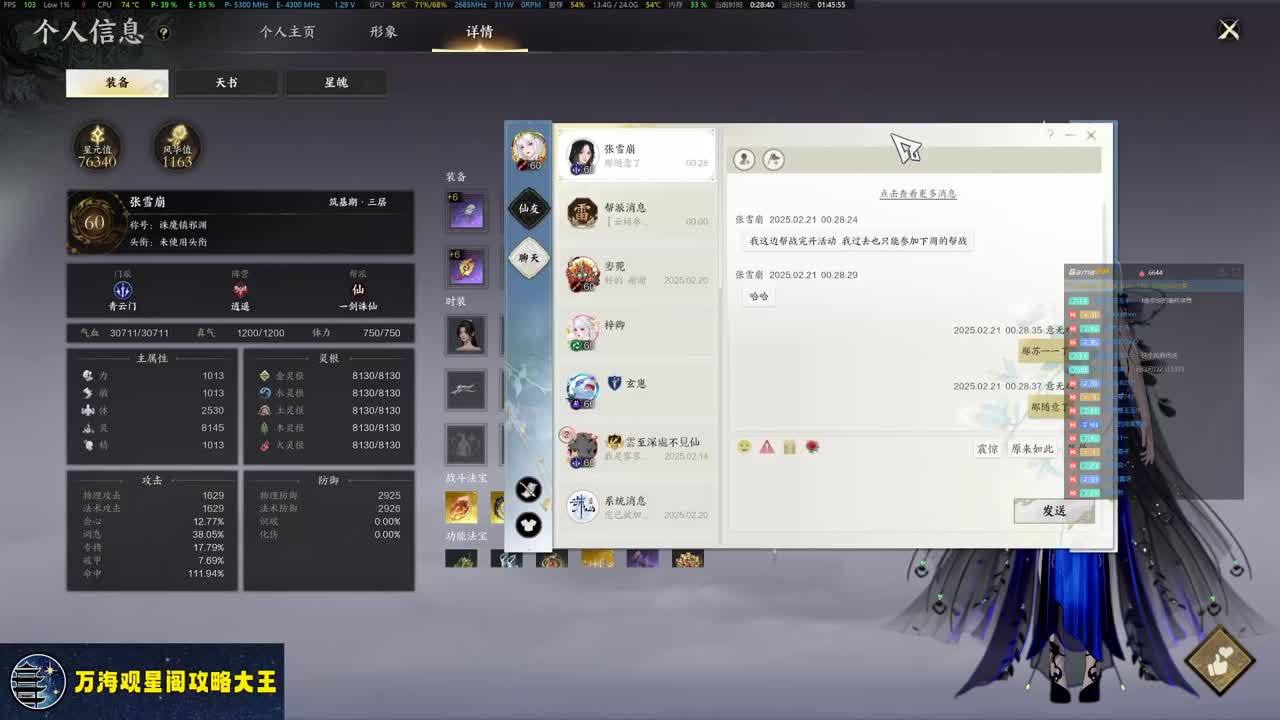1280x720 pixels.
Task: Click the shirt icon in chat sidebar
Action: coord(529,523)
